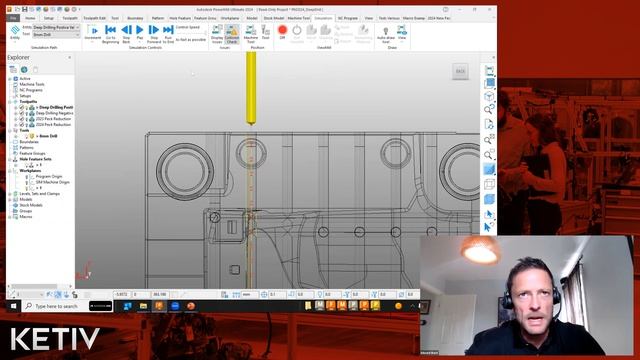The height and width of the screenshot is (360, 640).
Task: Toggle the Collision Check icon
Action: click(232, 33)
